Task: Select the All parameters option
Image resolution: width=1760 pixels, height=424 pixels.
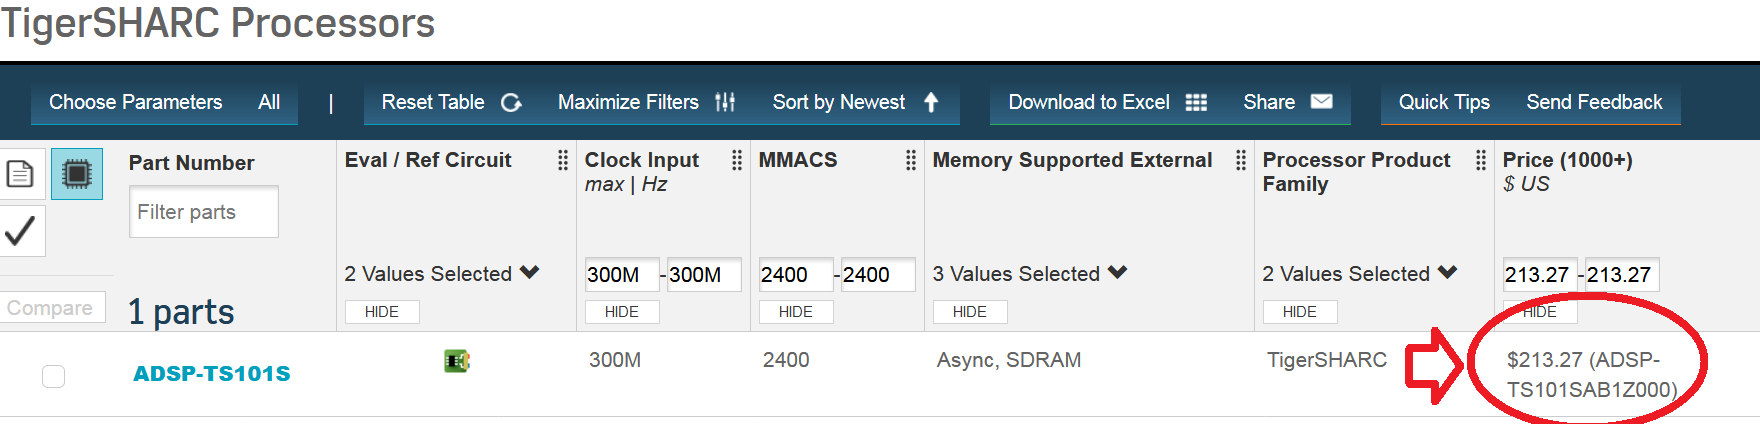Action: pos(269,102)
